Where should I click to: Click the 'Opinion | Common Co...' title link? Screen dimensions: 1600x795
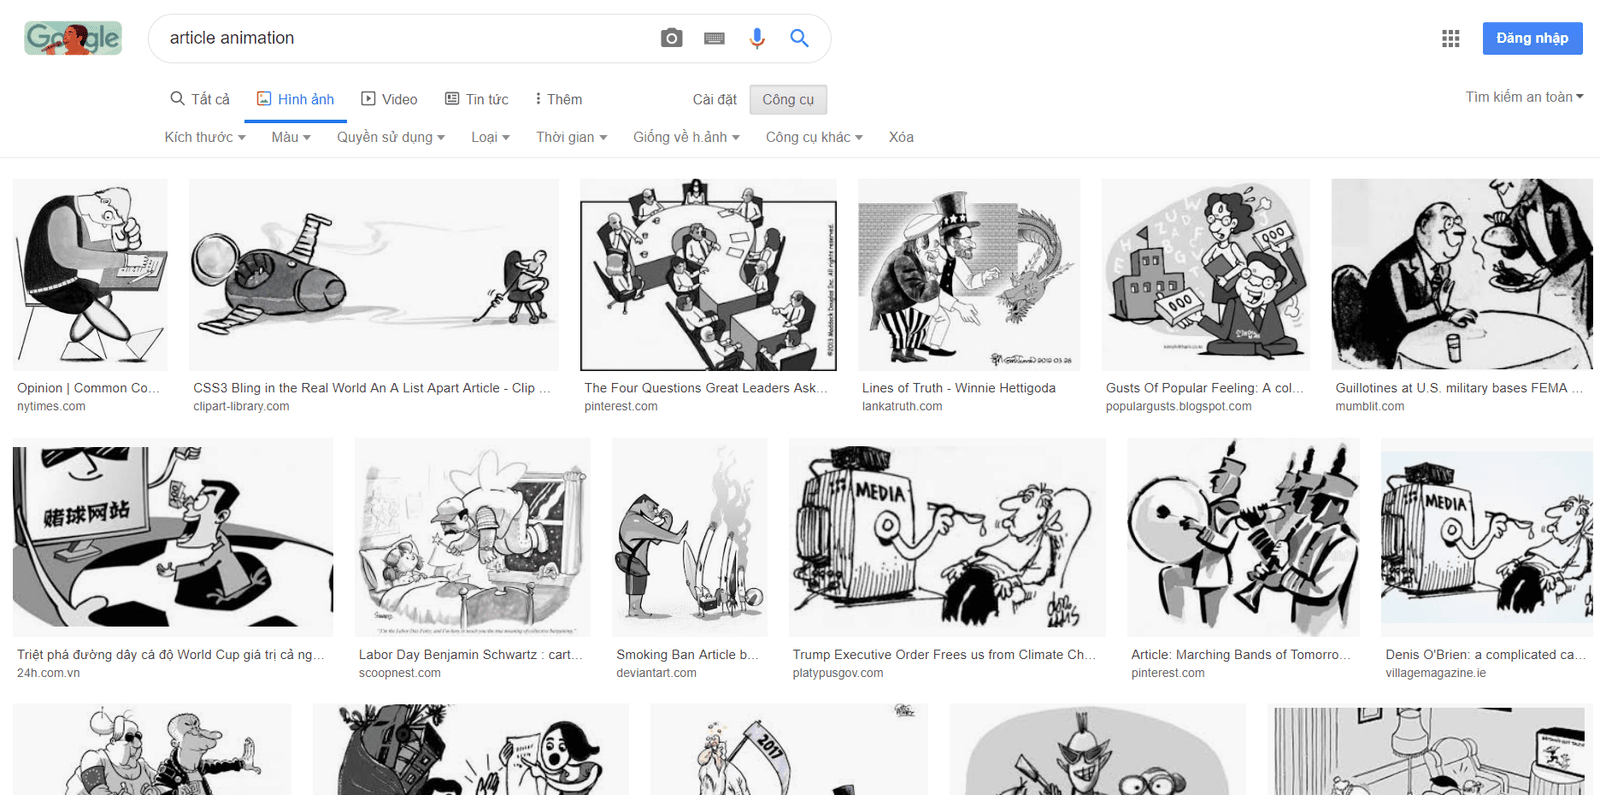click(x=88, y=388)
